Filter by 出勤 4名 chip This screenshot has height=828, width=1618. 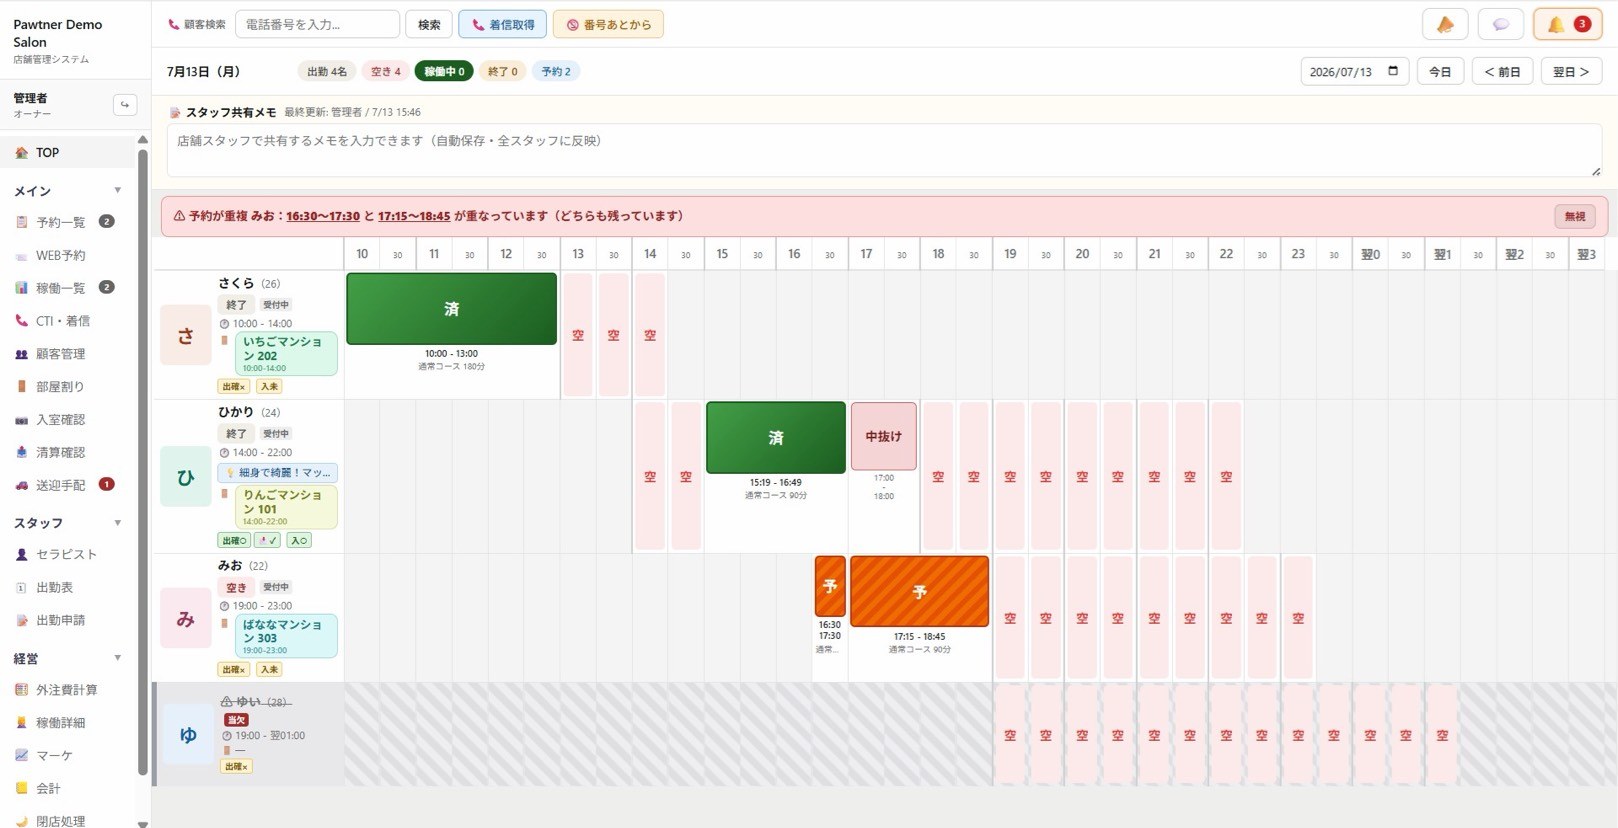327,71
